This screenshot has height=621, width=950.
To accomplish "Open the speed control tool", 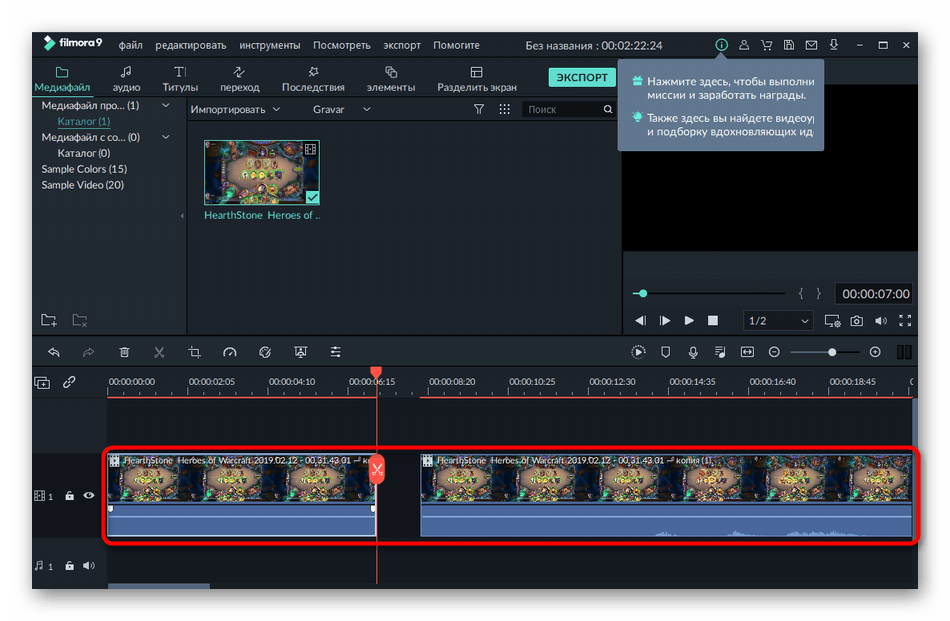I will [230, 352].
